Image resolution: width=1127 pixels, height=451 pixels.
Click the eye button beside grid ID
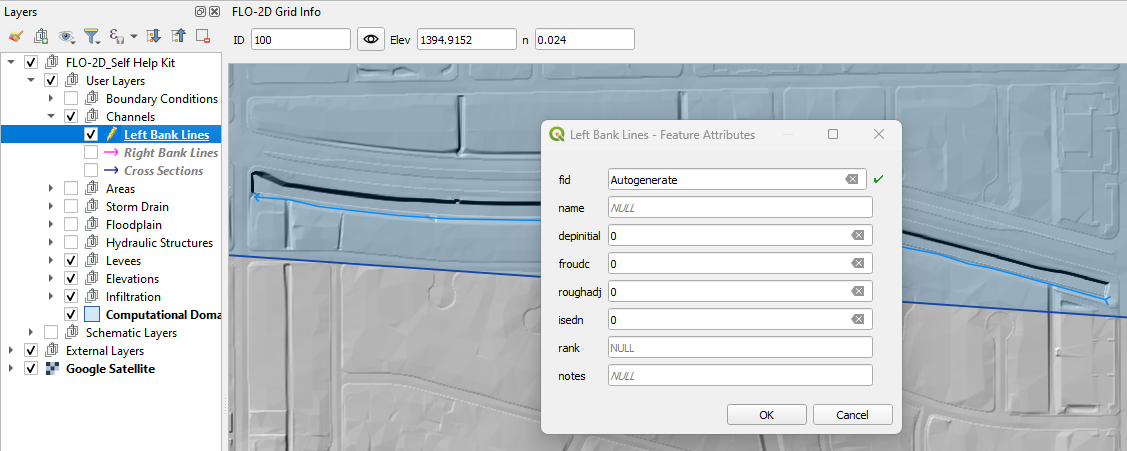click(371, 39)
